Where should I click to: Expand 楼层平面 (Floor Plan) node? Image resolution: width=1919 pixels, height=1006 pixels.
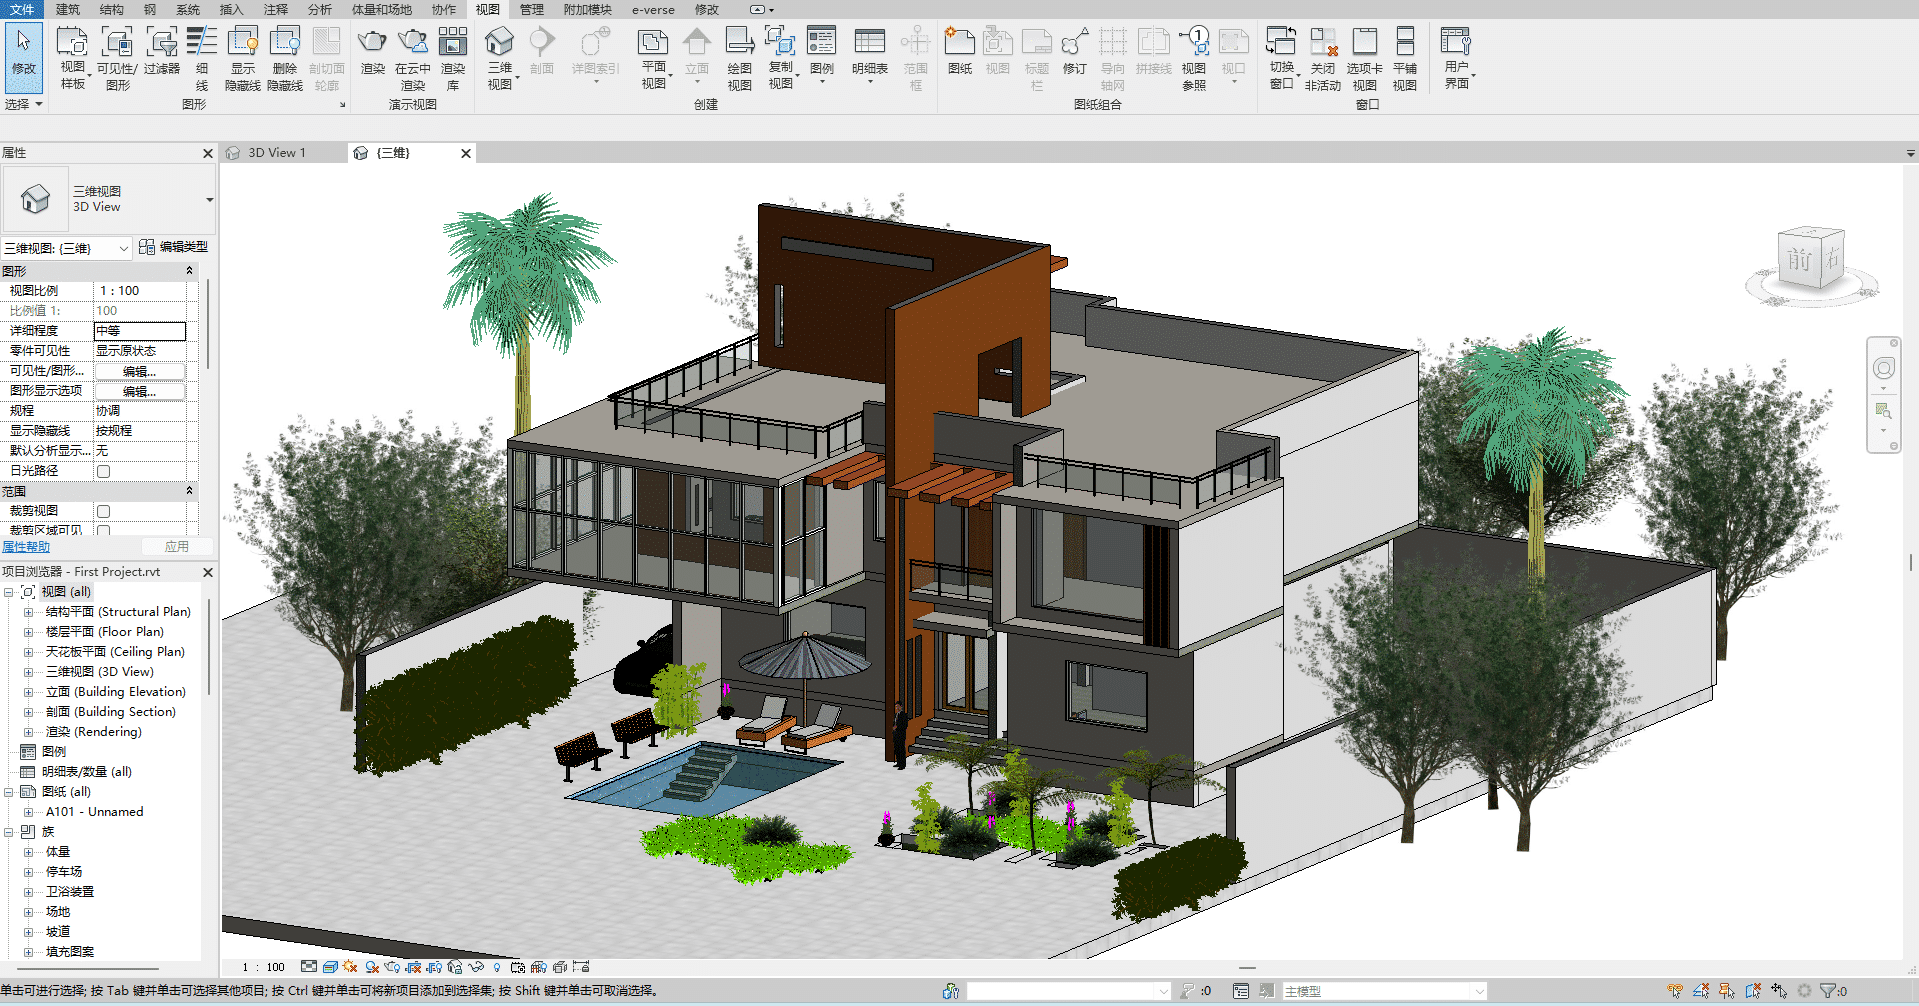click(28, 632)
